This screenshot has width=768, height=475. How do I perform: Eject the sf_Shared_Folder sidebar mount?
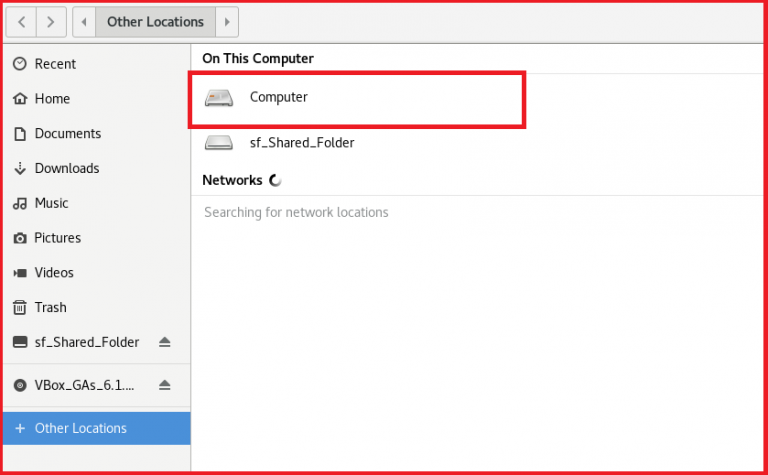pyautogui.click(x=165, y=342)
